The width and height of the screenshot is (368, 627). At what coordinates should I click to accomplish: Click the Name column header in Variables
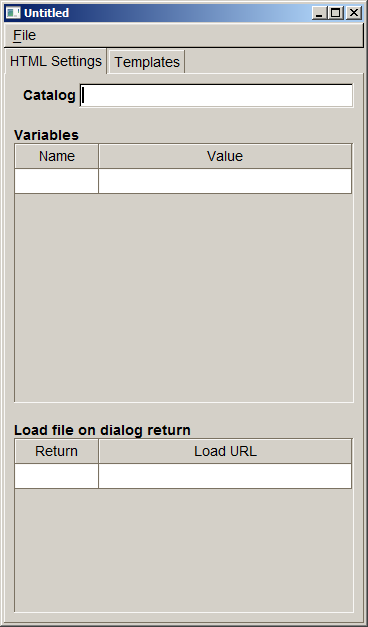coord(56,156)
